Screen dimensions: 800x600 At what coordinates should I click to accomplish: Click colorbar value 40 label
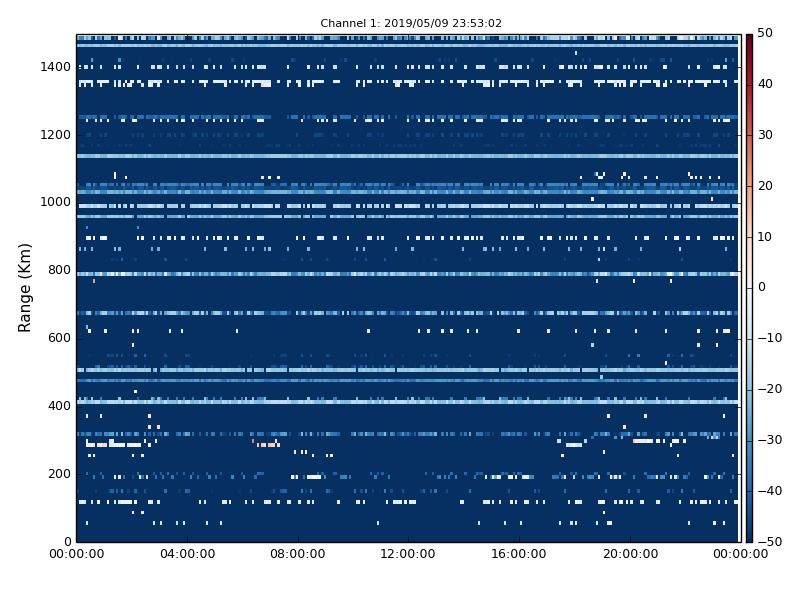(765, 84)
